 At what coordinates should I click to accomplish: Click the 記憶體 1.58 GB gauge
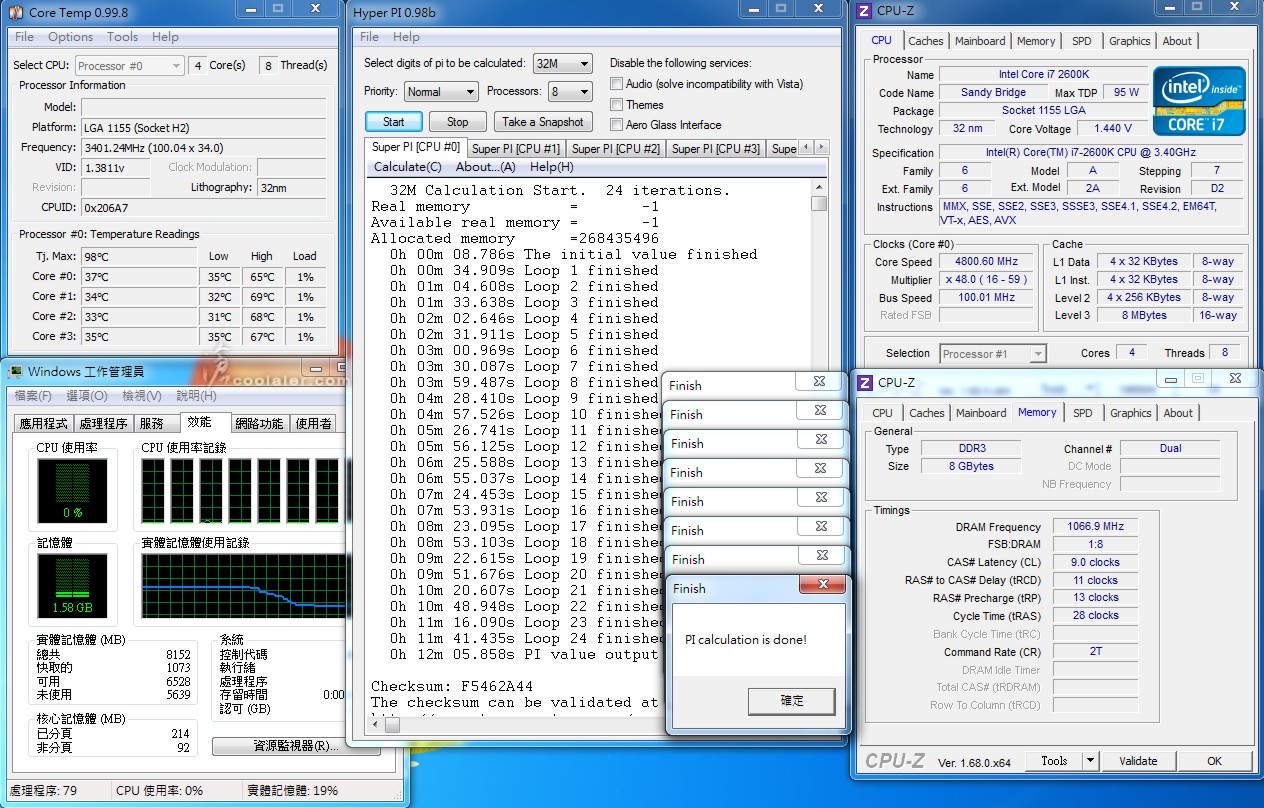[72, 585]
